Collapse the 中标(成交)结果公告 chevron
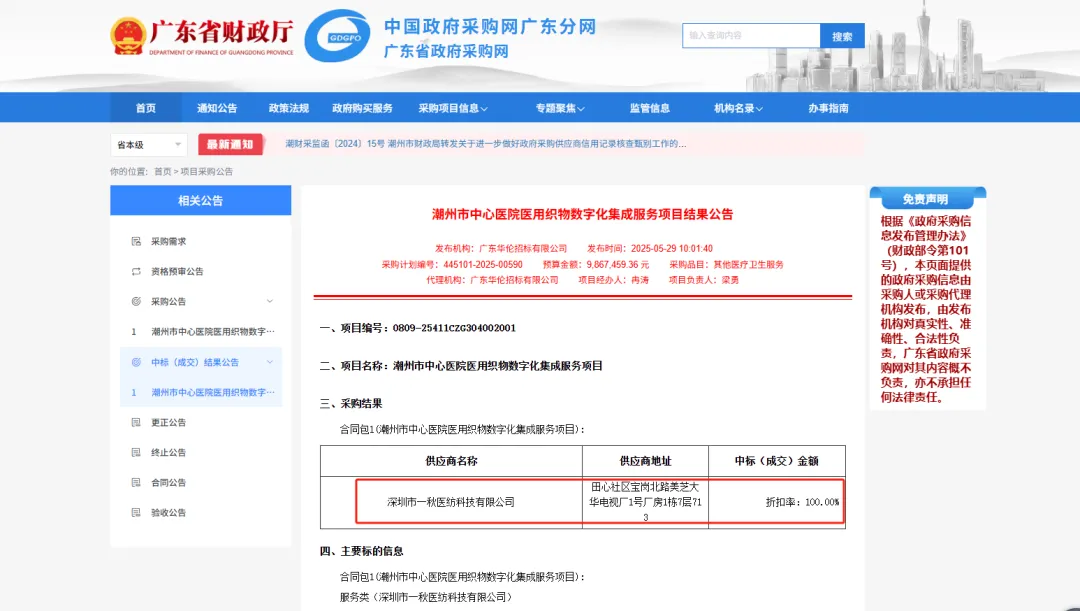The width and height of the screenshot is (1080, 611). (269, 362)
